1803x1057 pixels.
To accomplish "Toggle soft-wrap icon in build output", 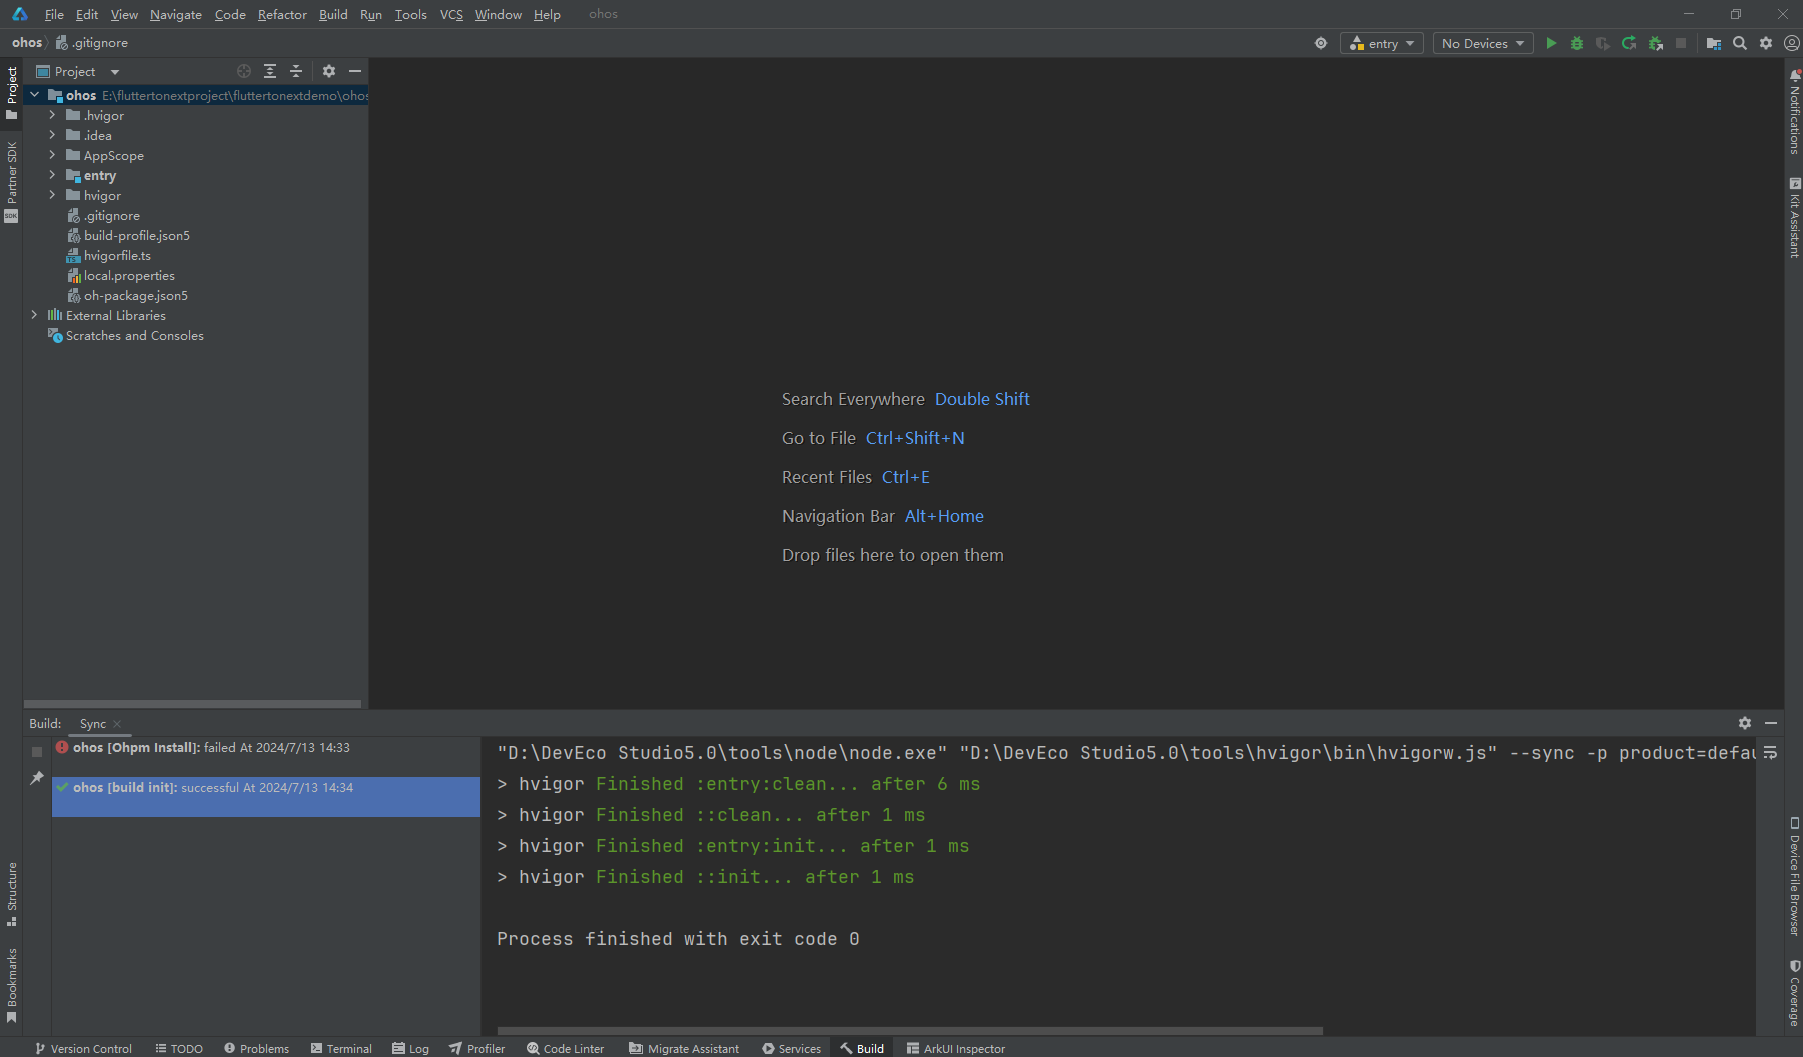I will click(x=1770, y=752).
